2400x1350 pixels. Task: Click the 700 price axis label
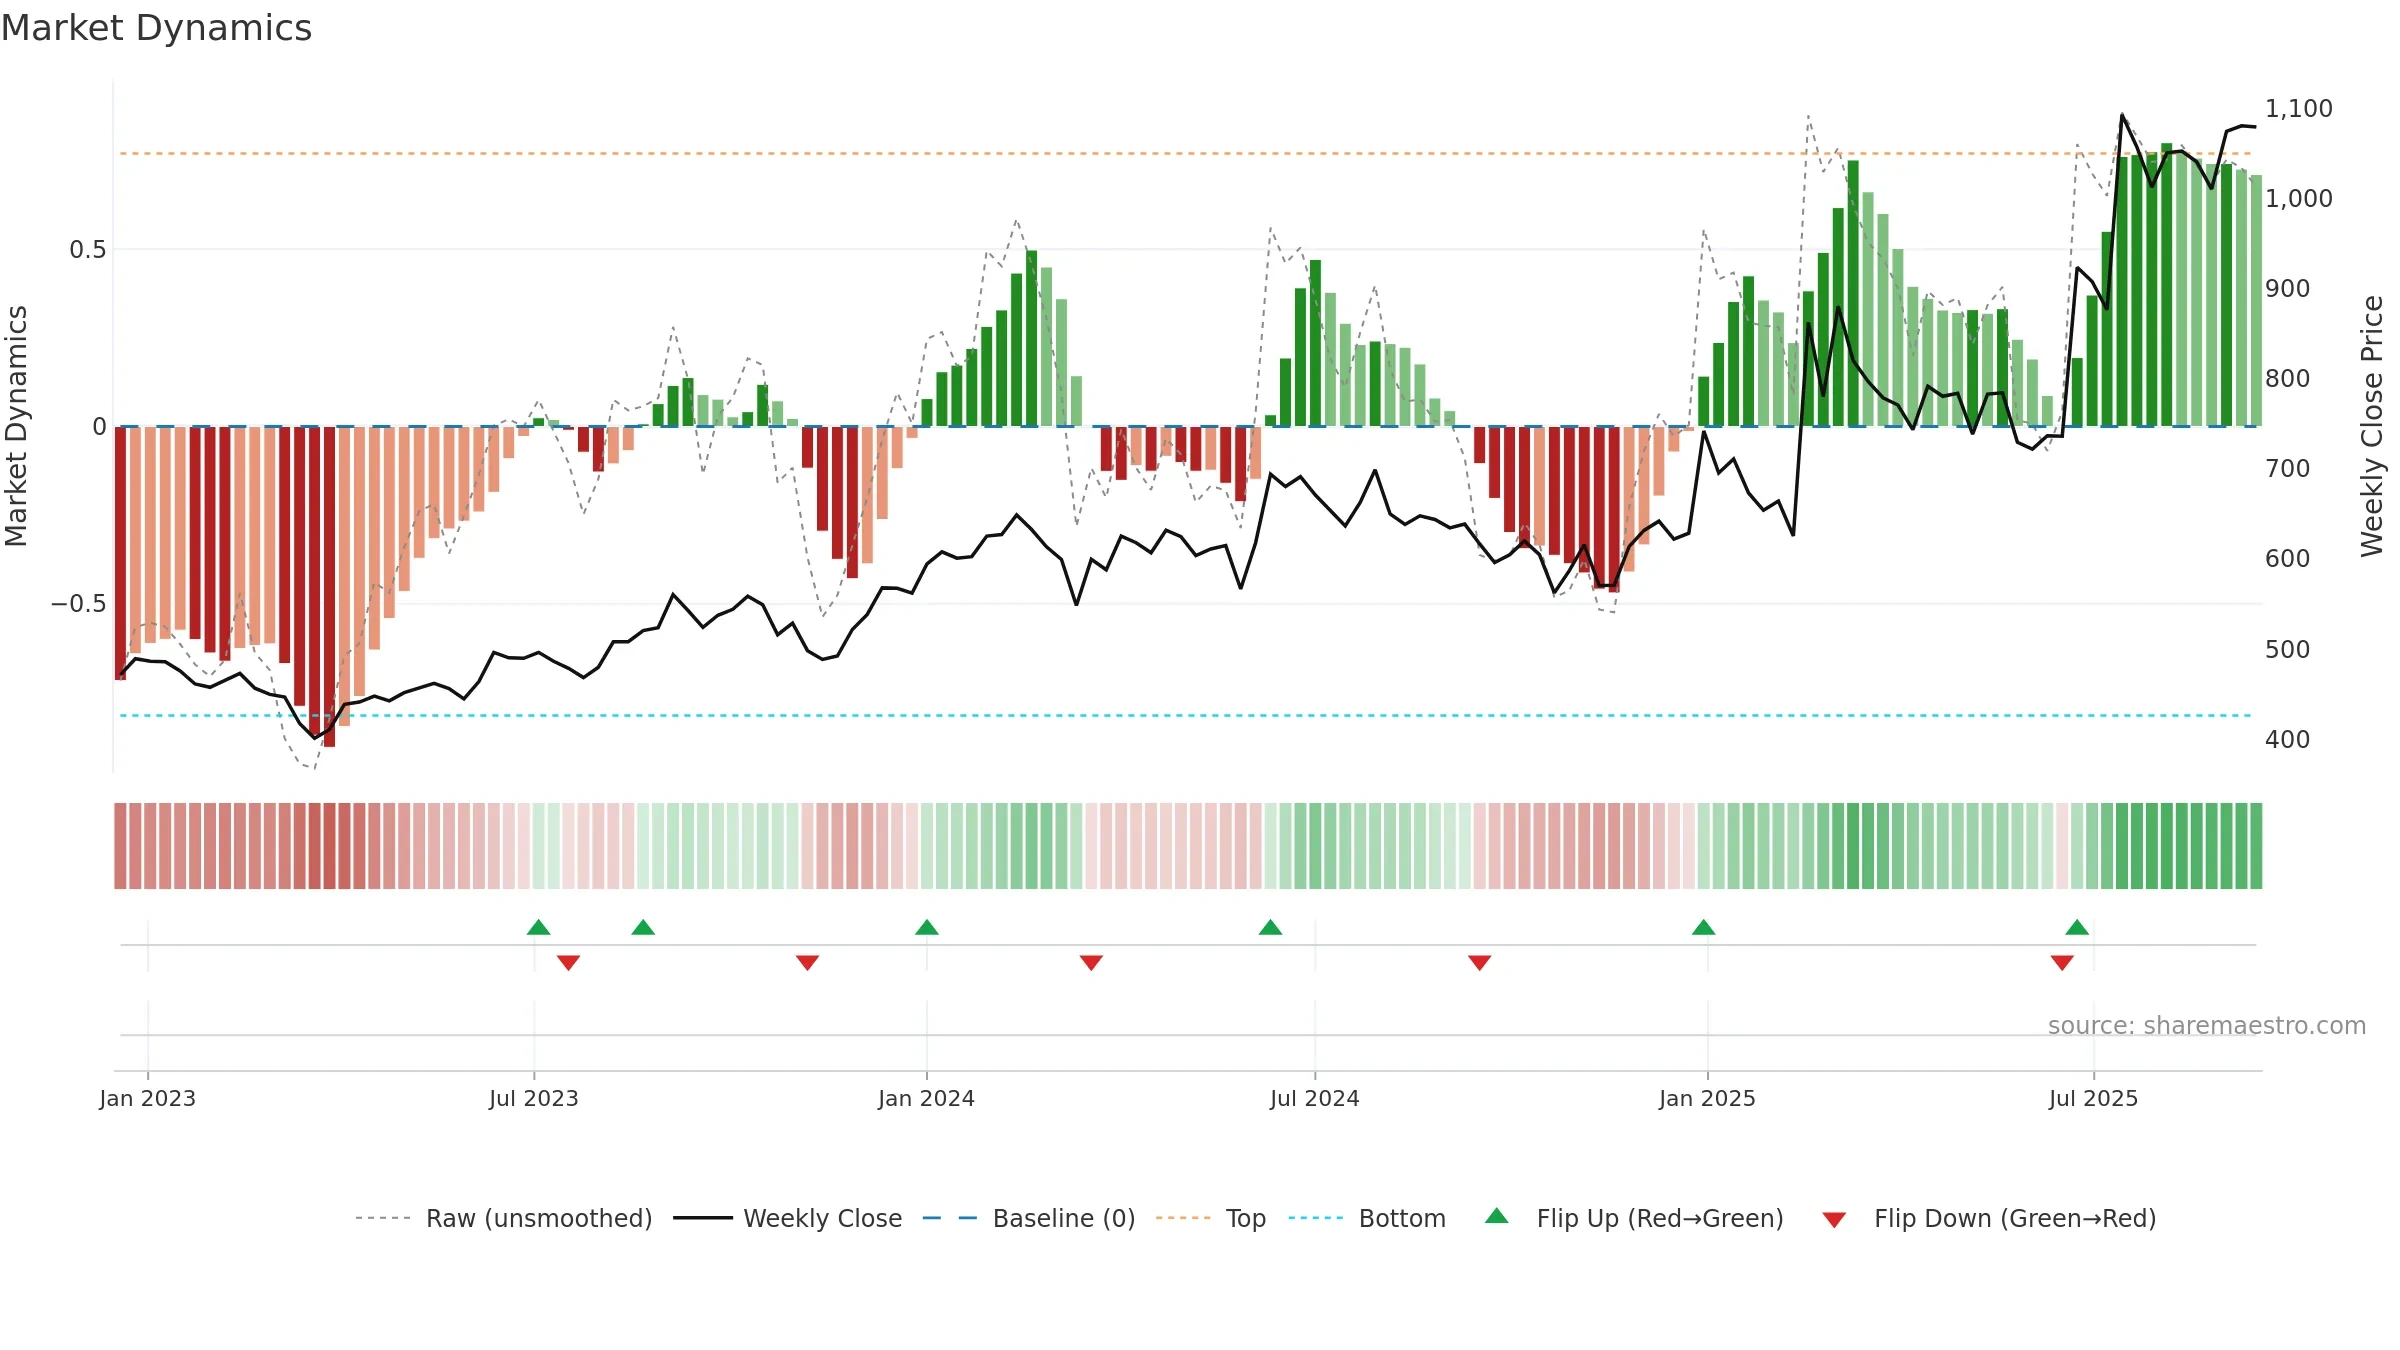pyautogui.click(x=2287, y=468)
